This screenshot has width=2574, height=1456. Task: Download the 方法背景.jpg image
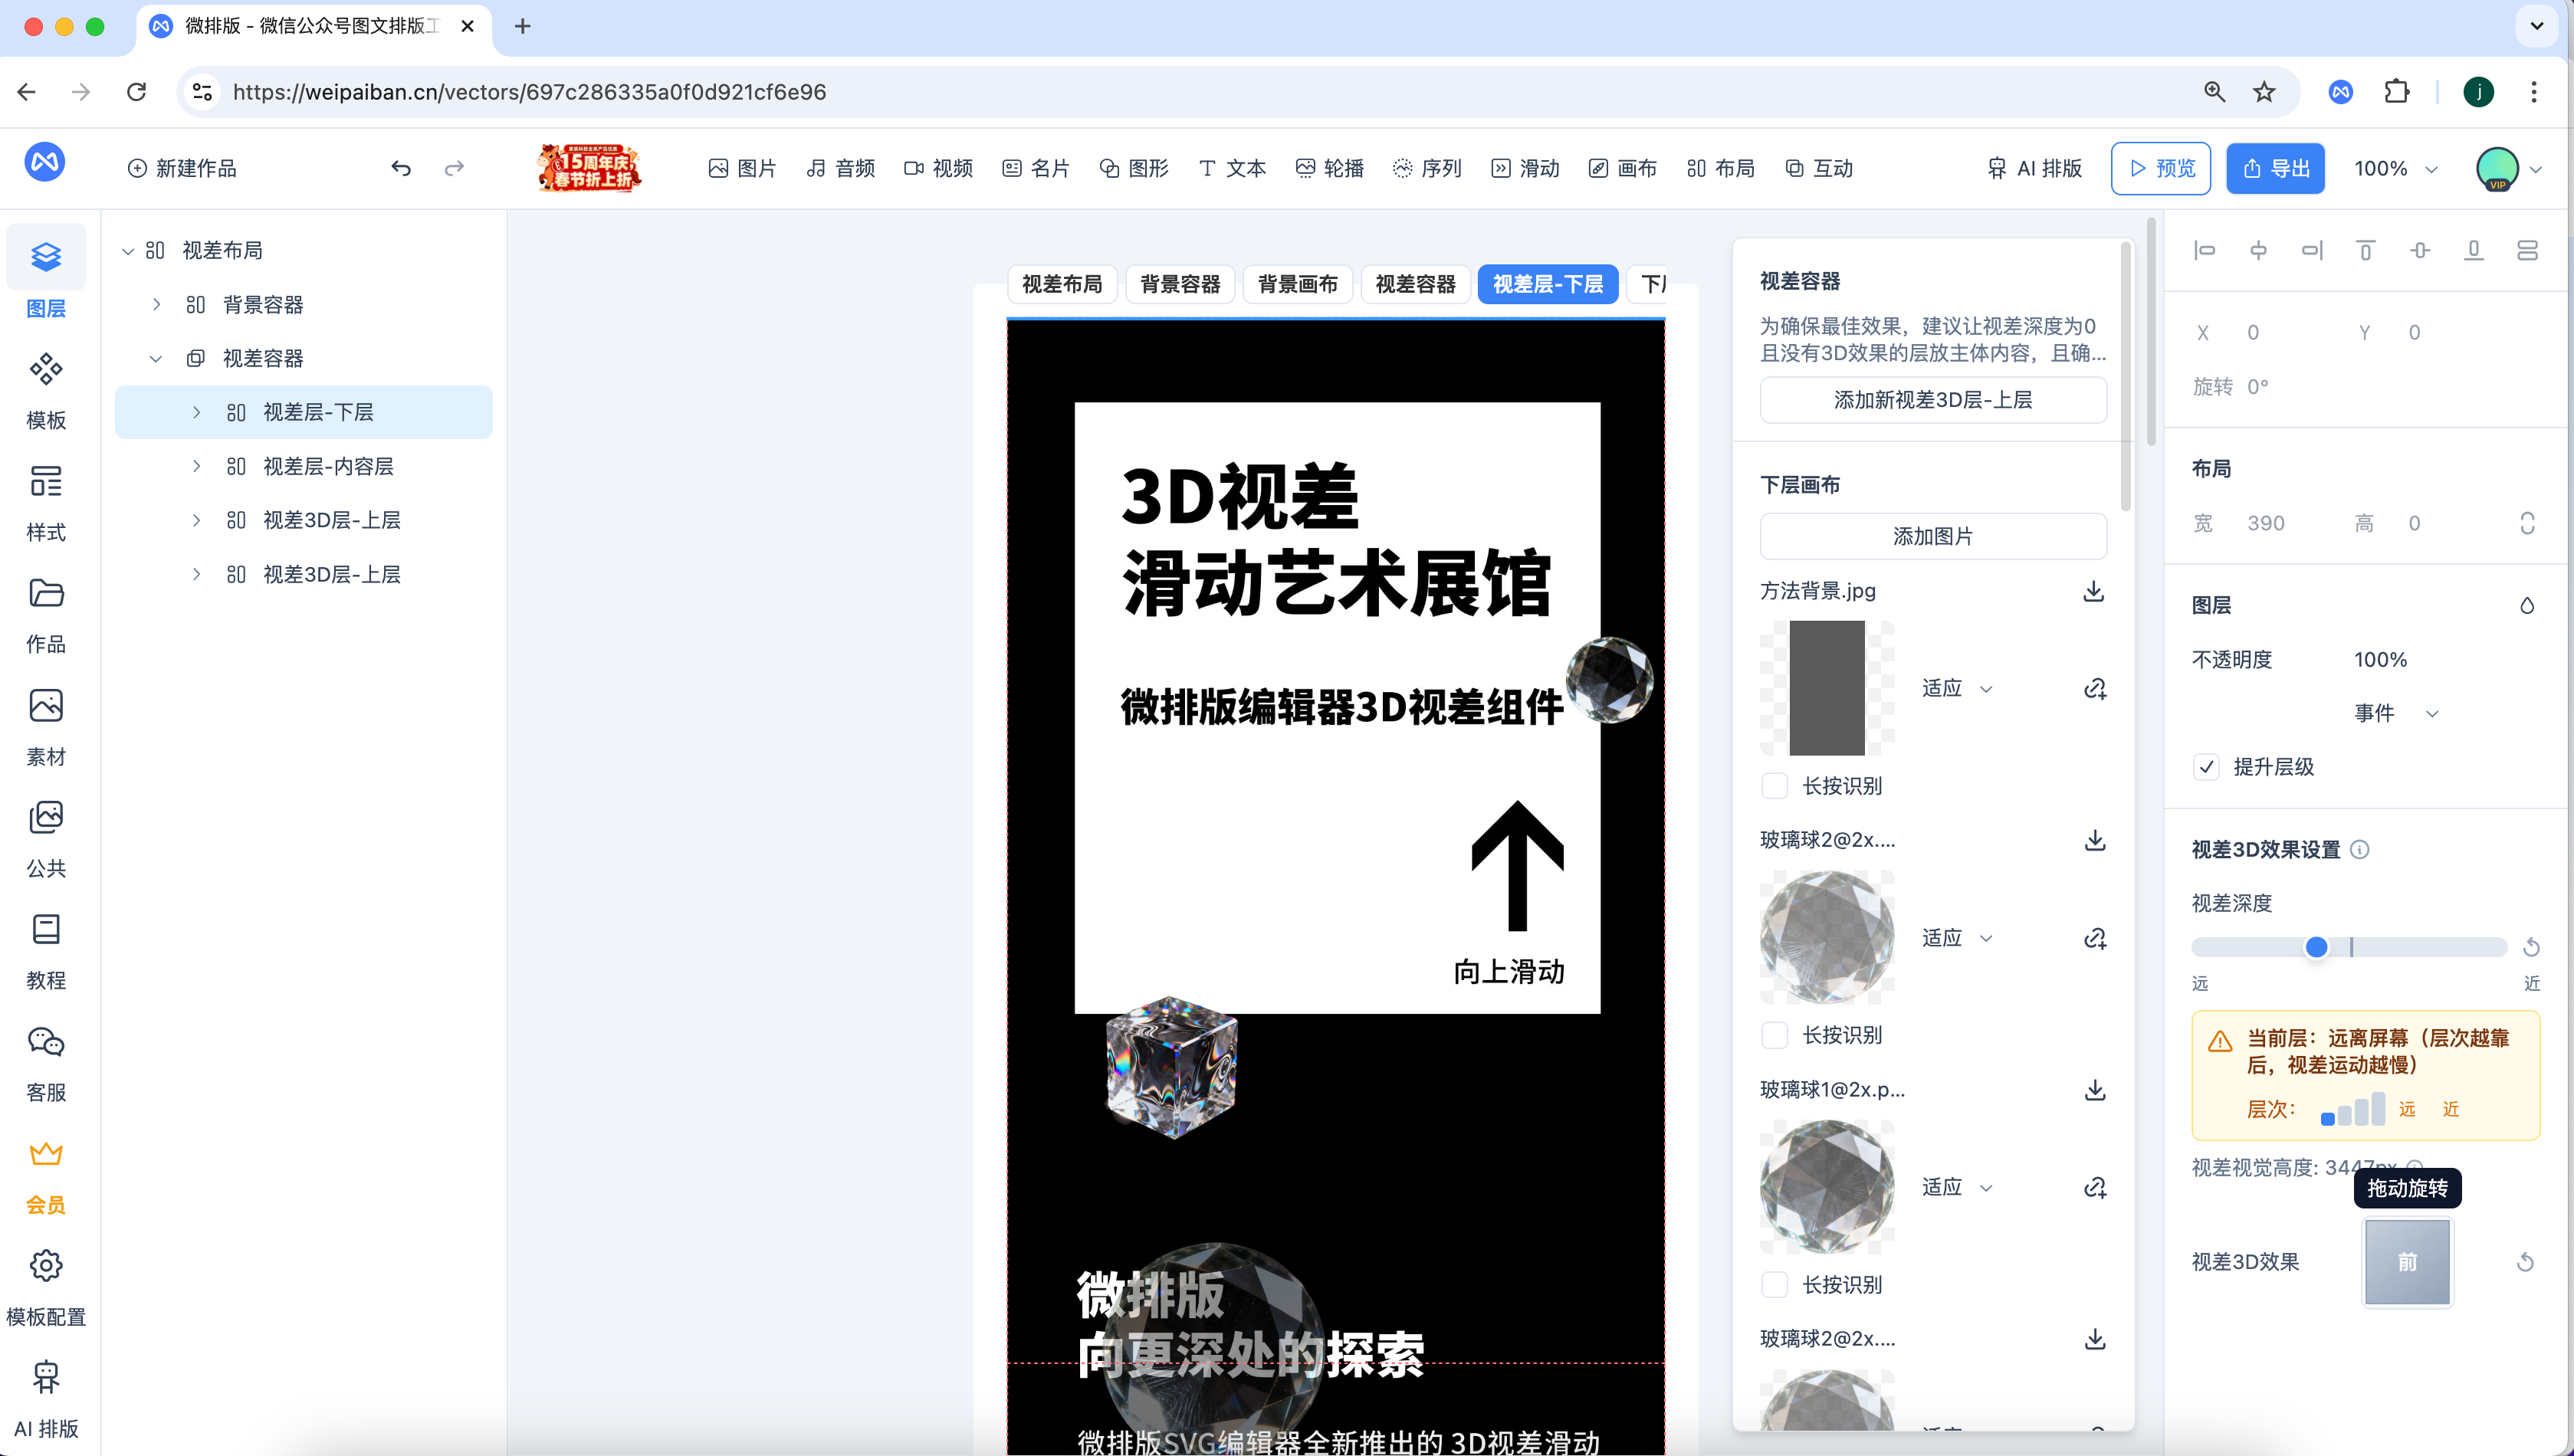[2093, 591]
